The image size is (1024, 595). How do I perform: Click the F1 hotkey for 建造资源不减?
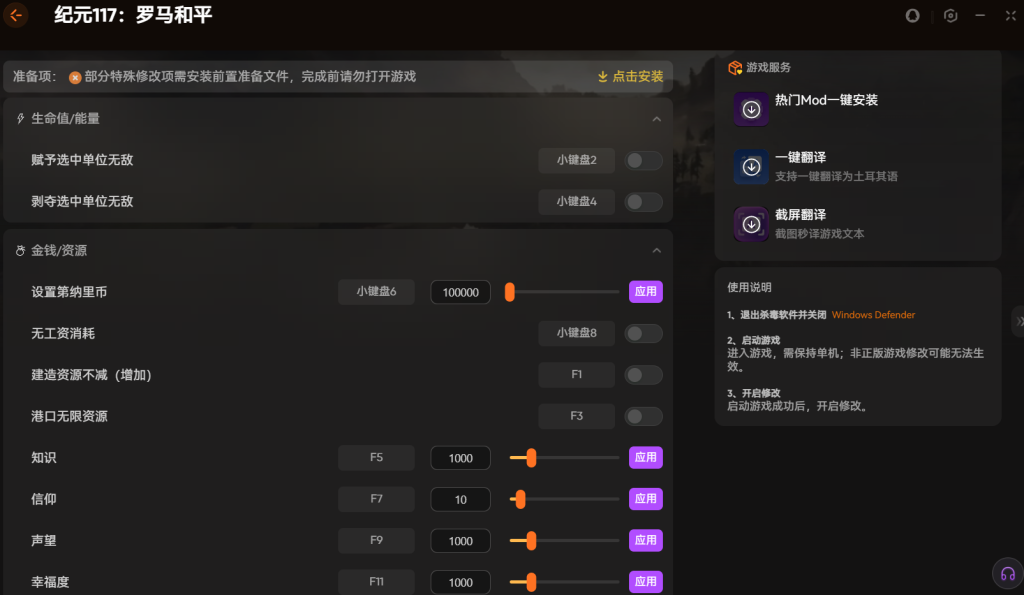pyautogui.click(x=576, y=375)
